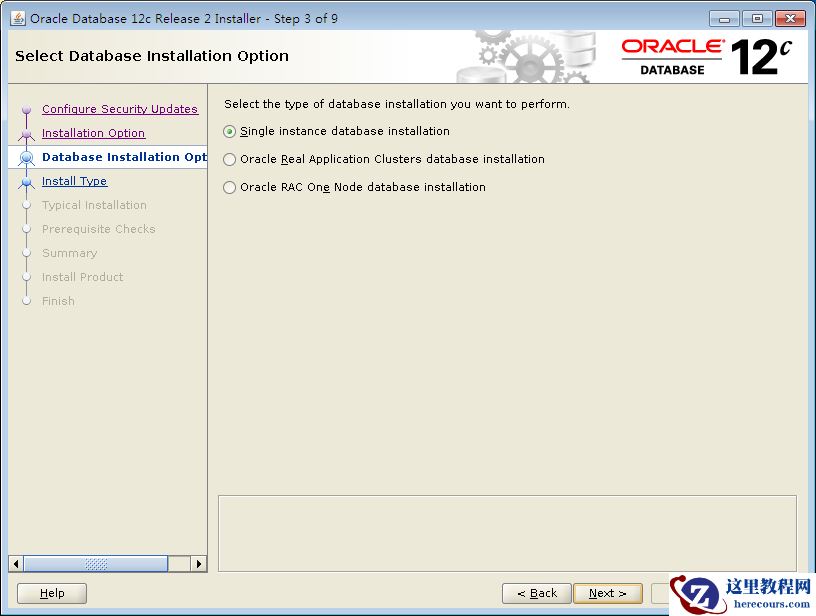Select Database Installation Option step in sidebar
The image size is (816, 616).
[x=124, y=157]
